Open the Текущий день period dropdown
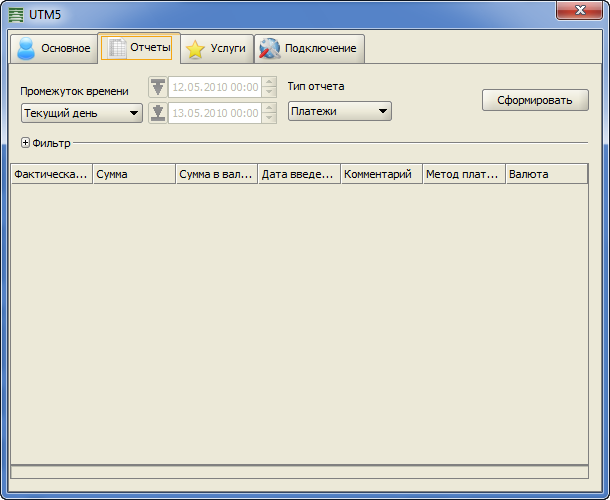The image size is (610, 500). [x=81, y=113]
